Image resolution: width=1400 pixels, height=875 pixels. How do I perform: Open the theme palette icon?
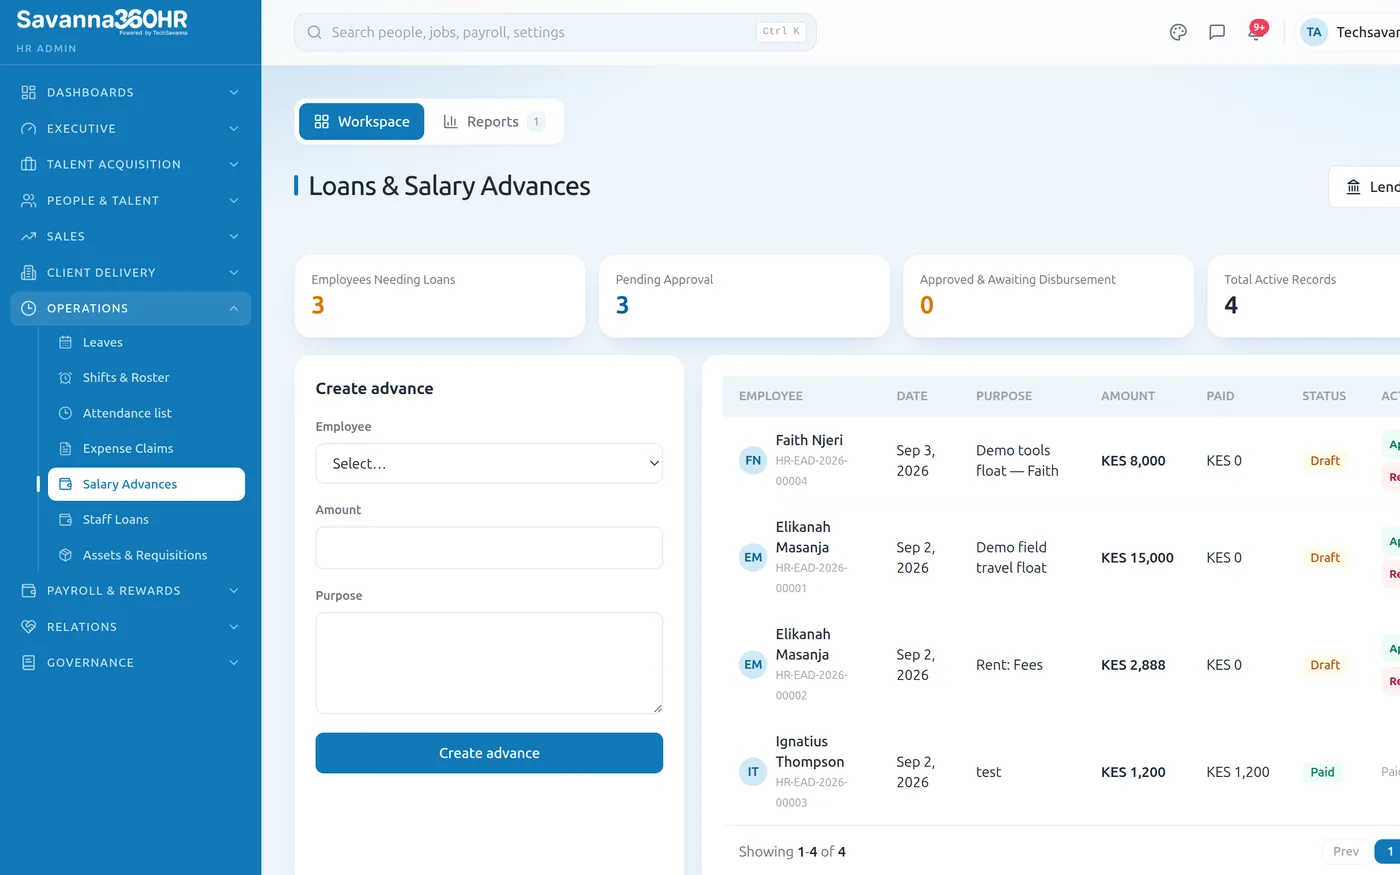point(1178,32)
